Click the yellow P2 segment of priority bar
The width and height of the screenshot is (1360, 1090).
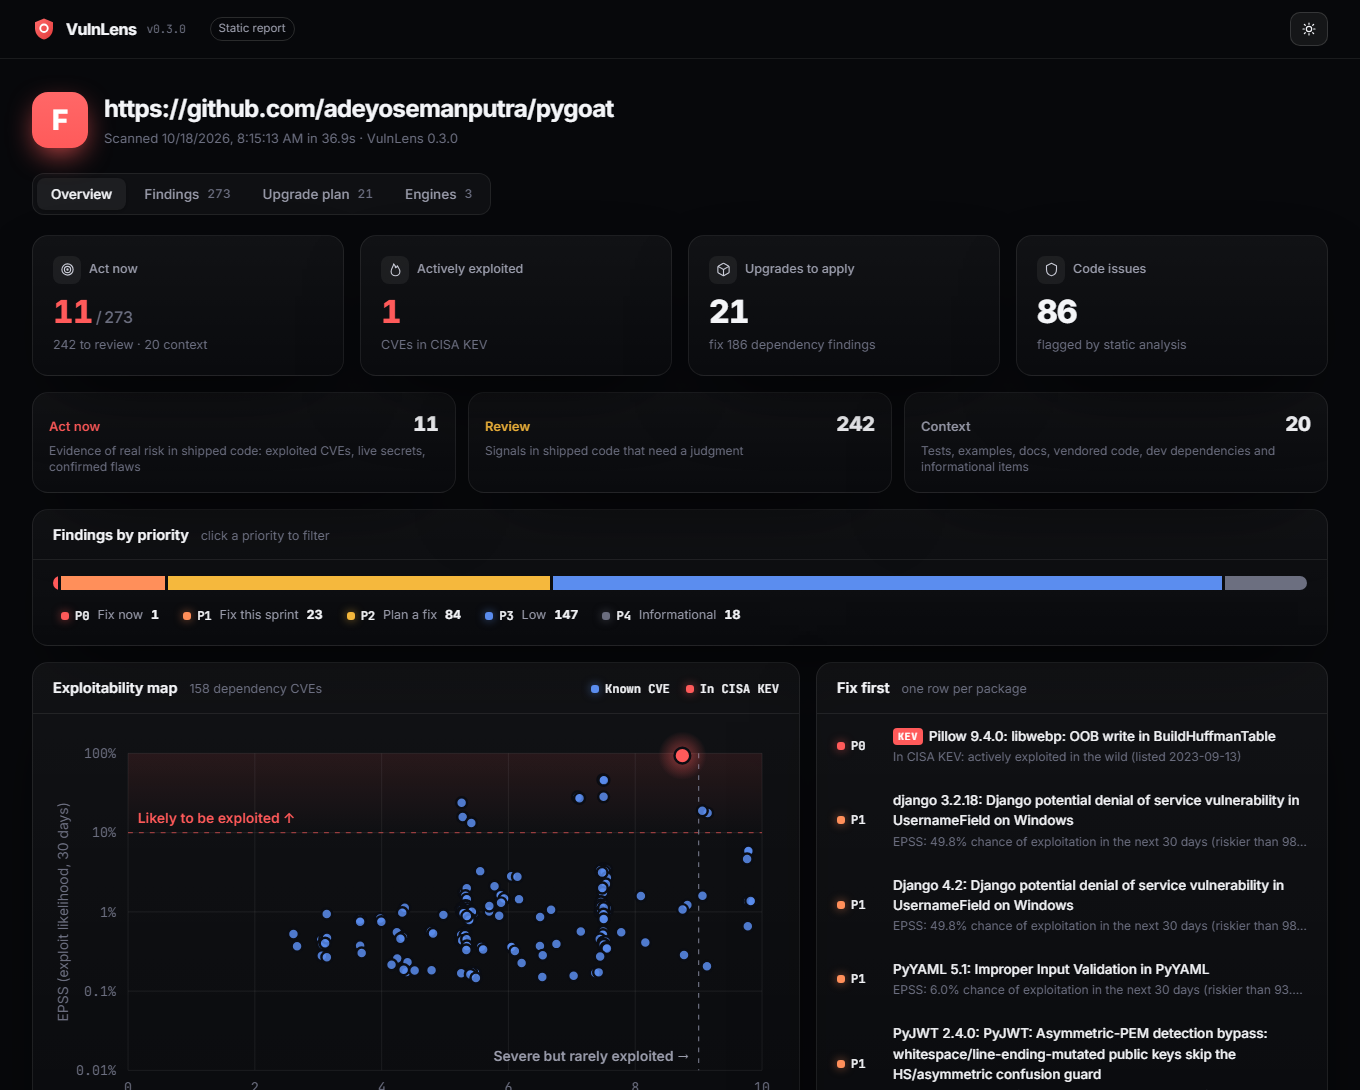pos(359,583)
